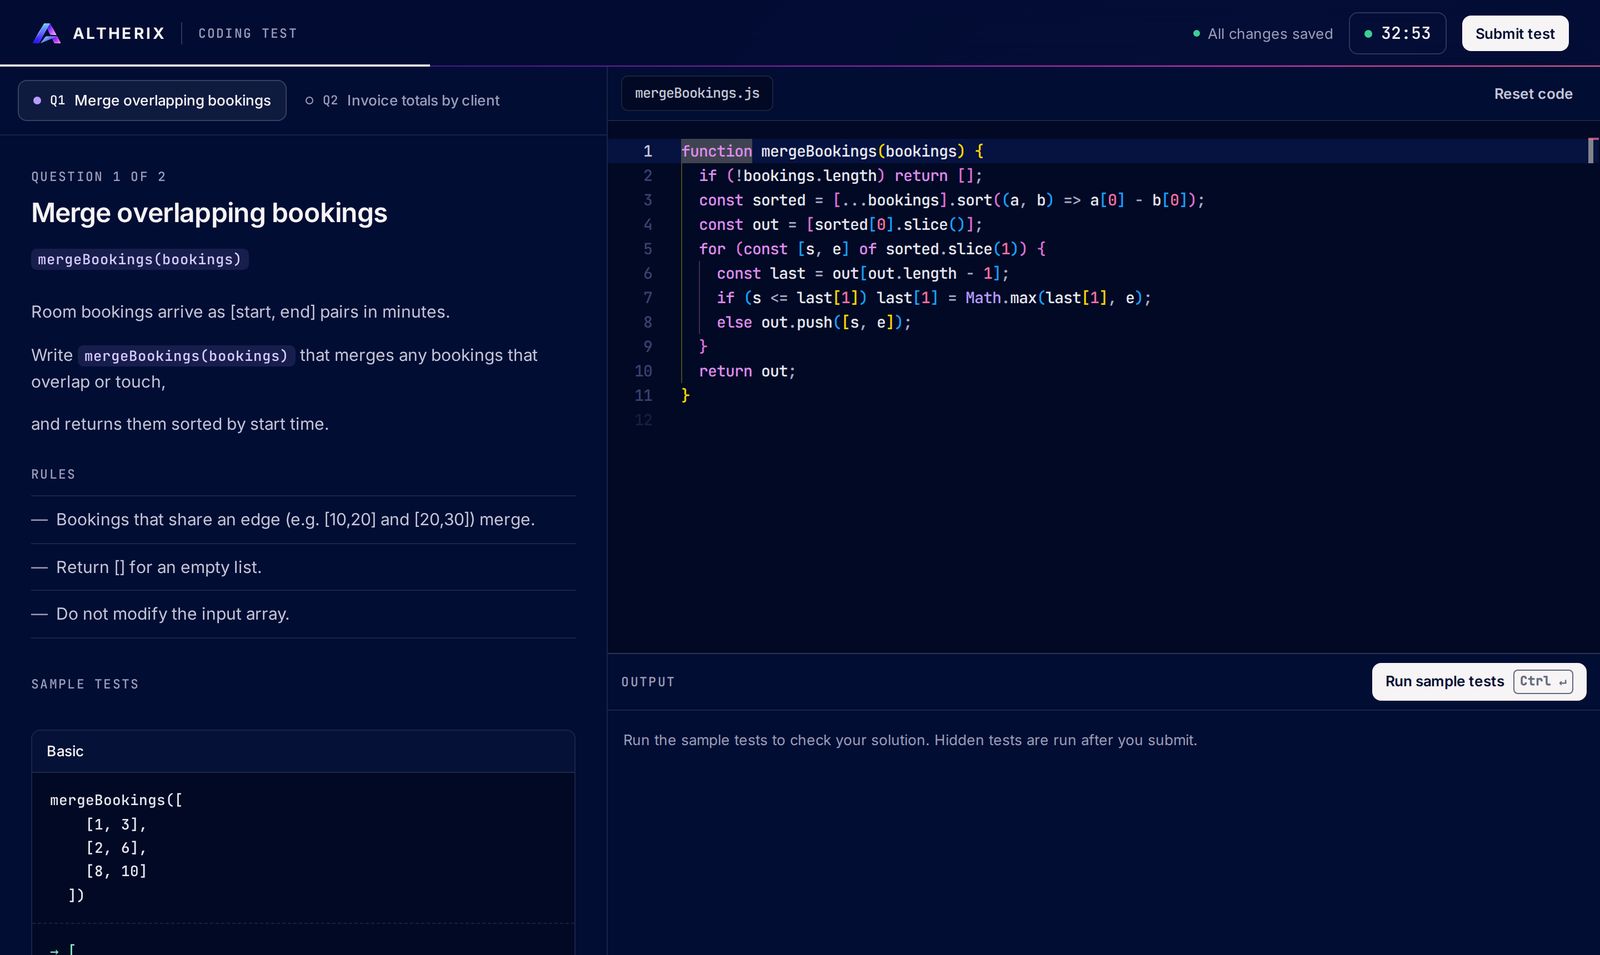
Task: Click line number 10 in the gutter
Action: point(643,371)
